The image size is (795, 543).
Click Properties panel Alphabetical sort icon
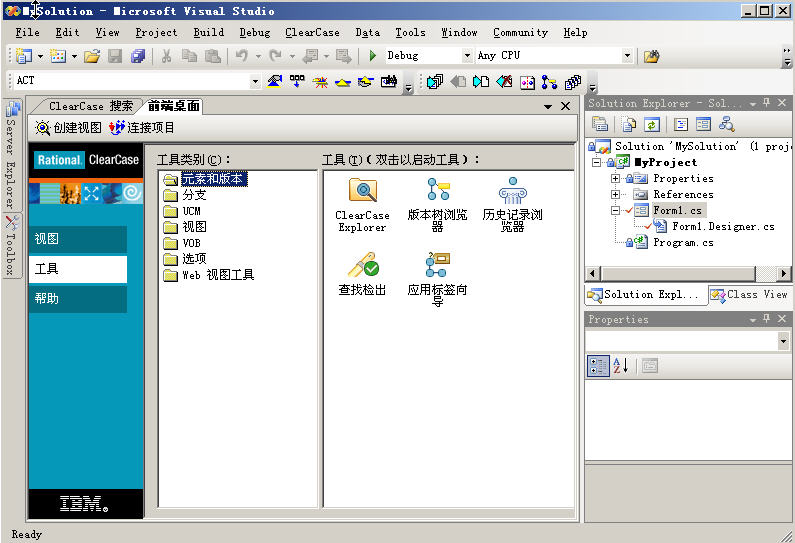tap(621, 366)
